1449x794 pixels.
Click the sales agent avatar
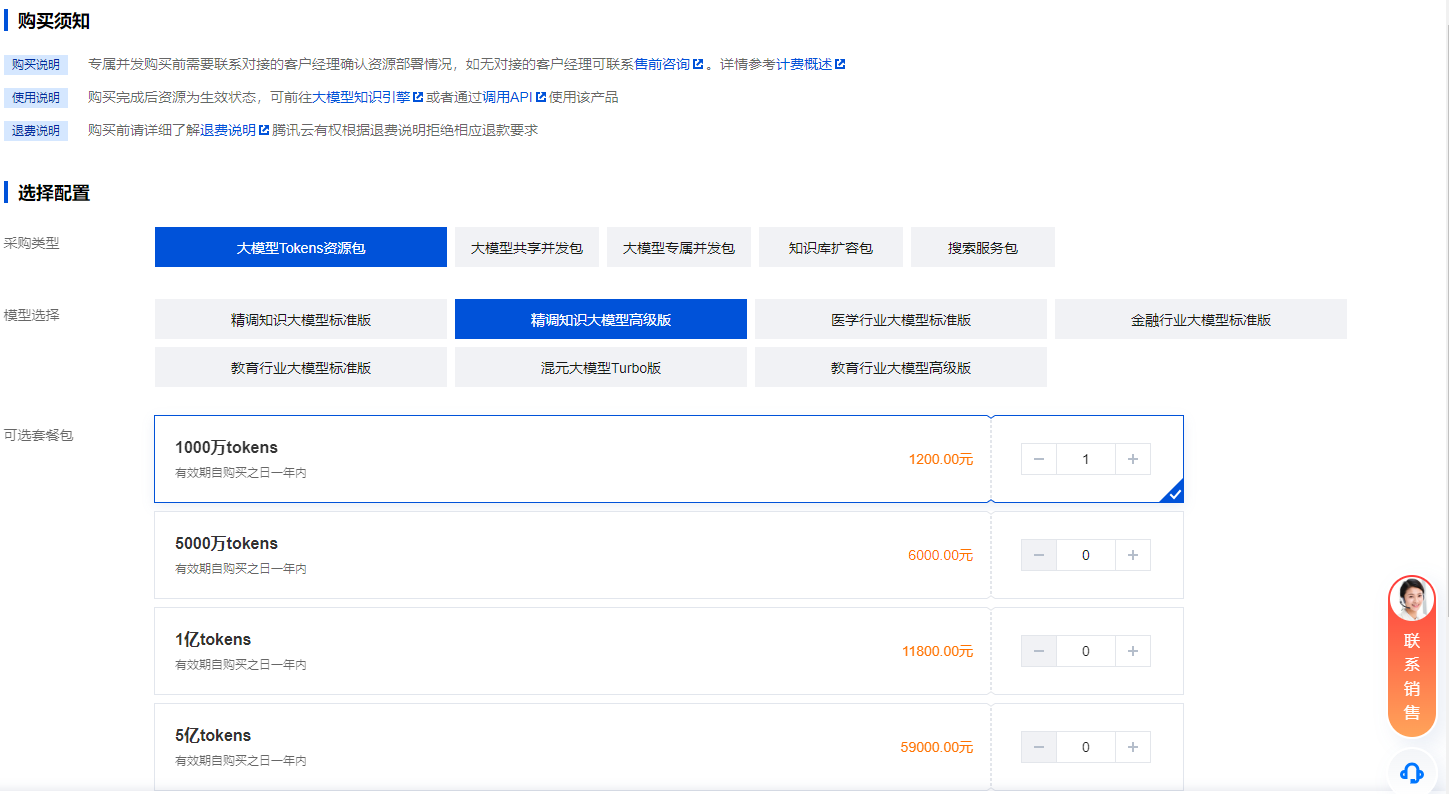click(1412, 599)
